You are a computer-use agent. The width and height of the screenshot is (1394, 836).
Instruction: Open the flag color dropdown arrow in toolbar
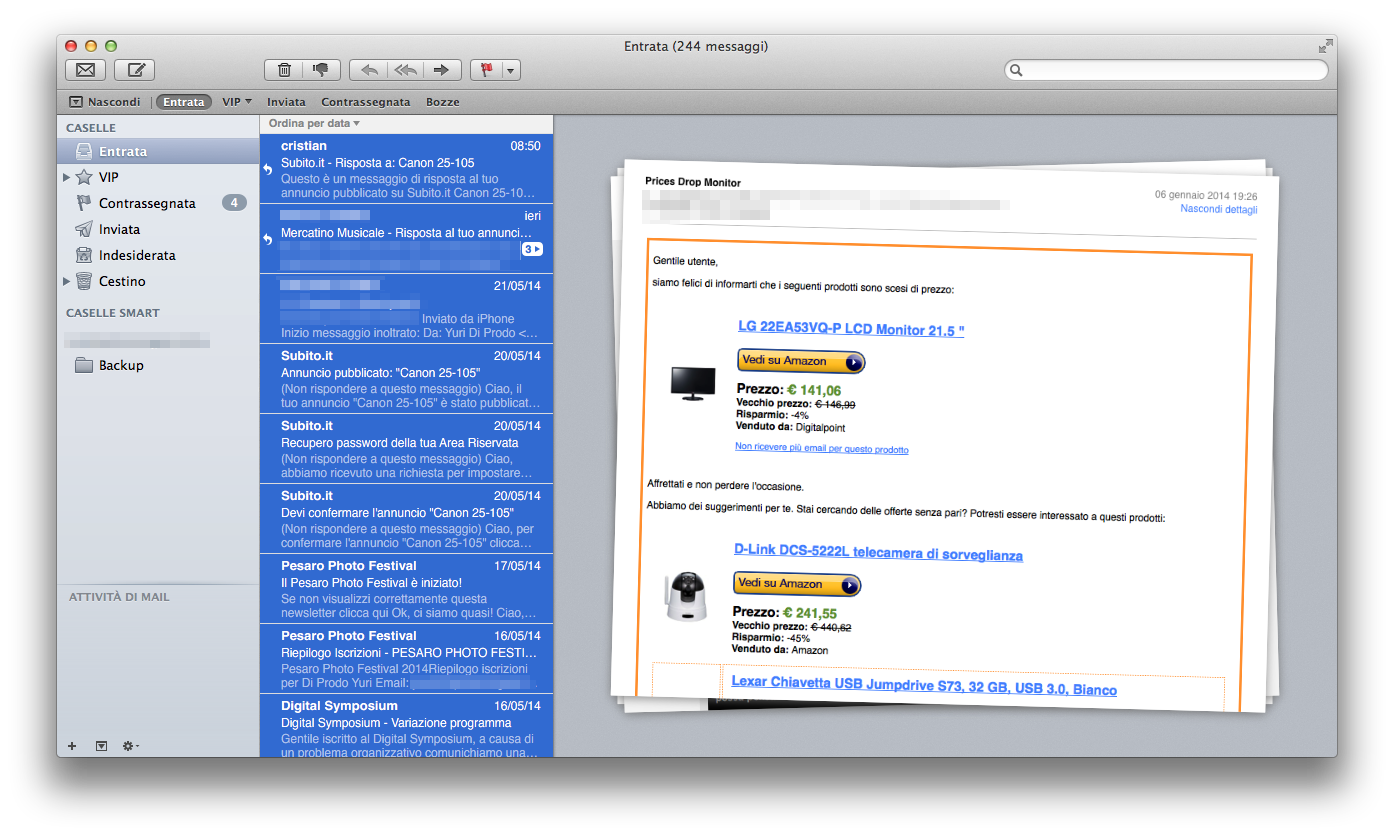(512, 70)
